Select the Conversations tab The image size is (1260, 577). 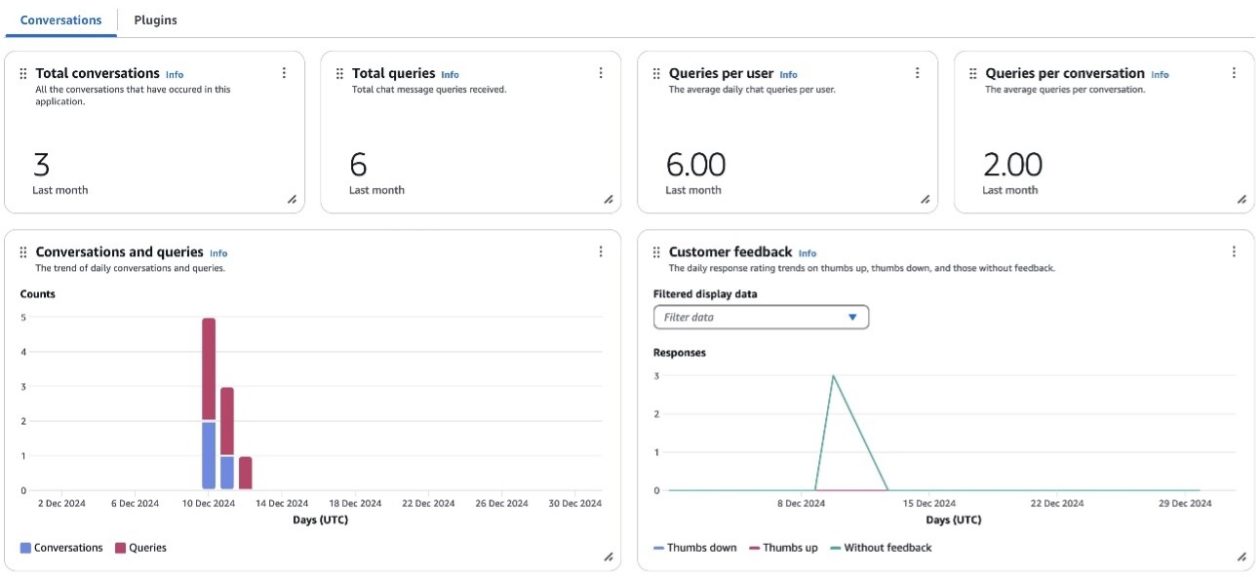click(61, 20)
